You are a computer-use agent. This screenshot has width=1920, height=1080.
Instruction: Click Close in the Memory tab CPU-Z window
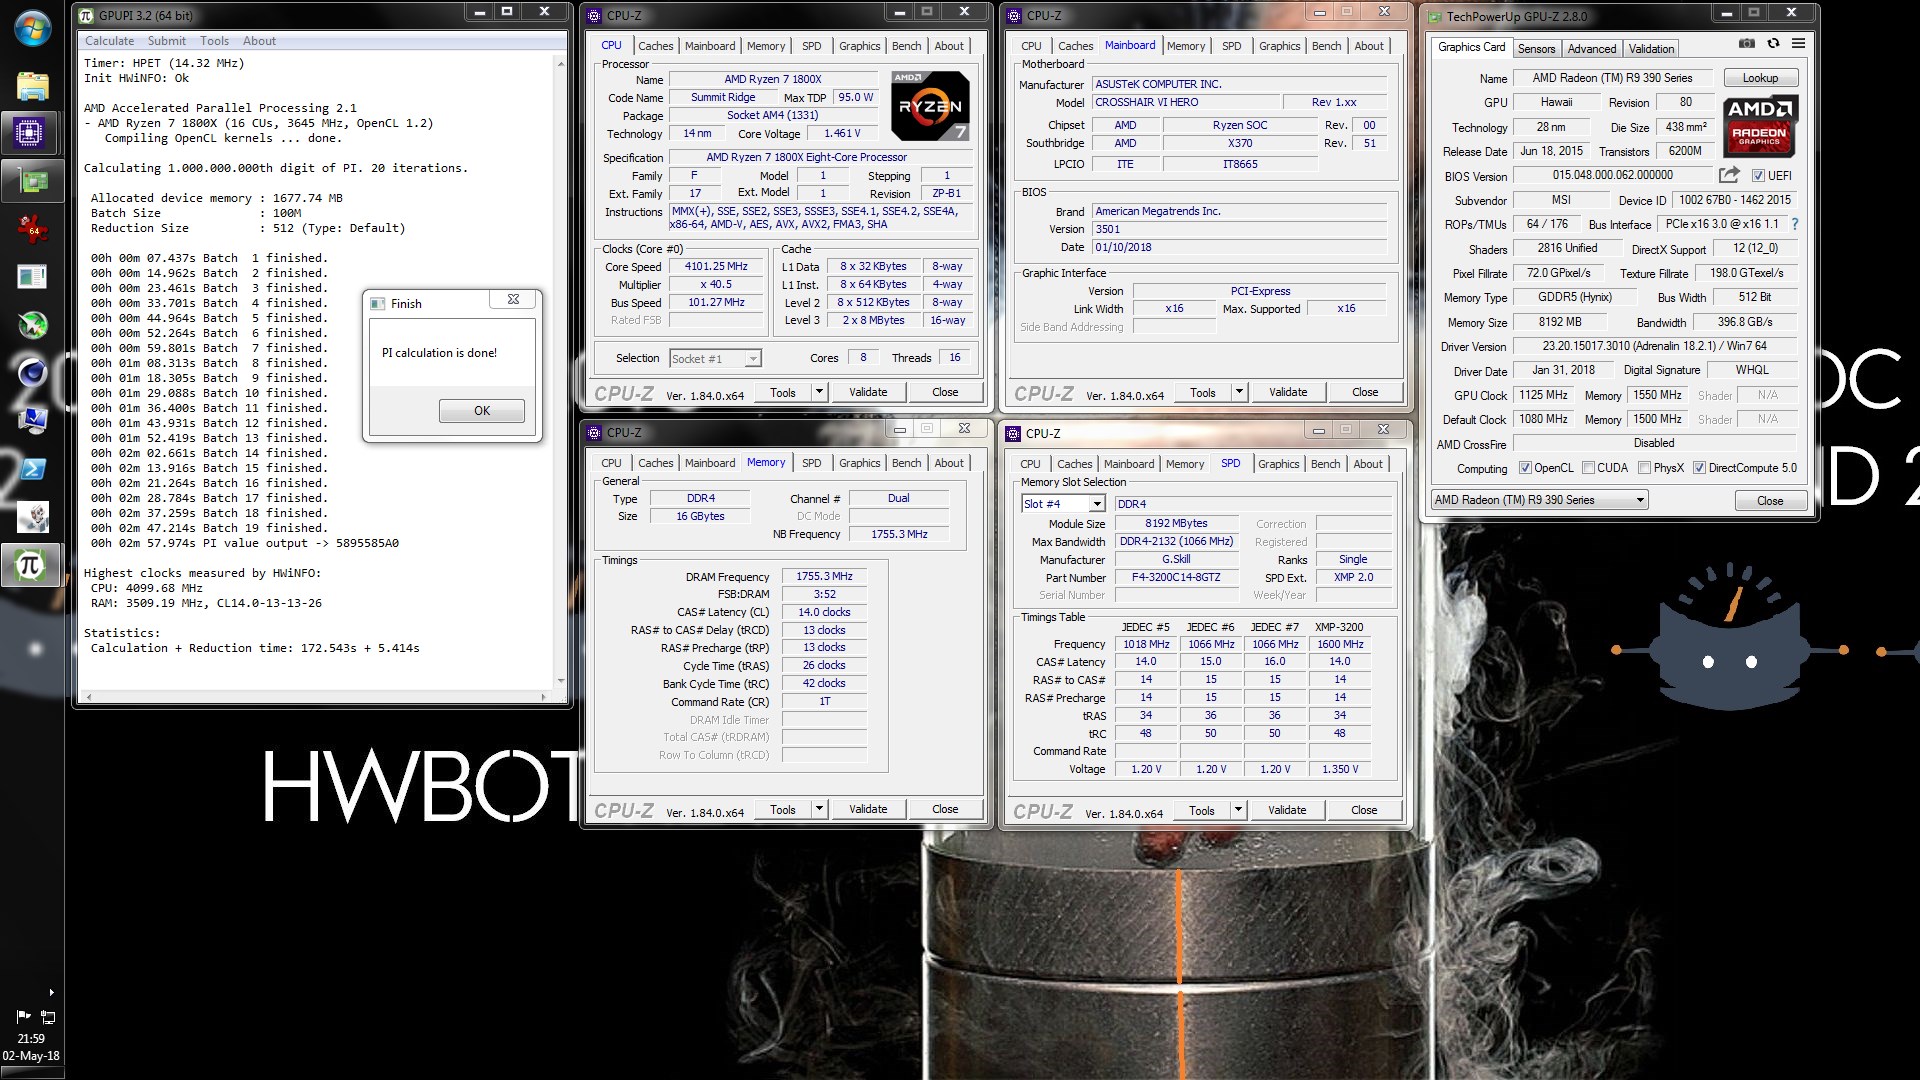click(x=945, y=809)
